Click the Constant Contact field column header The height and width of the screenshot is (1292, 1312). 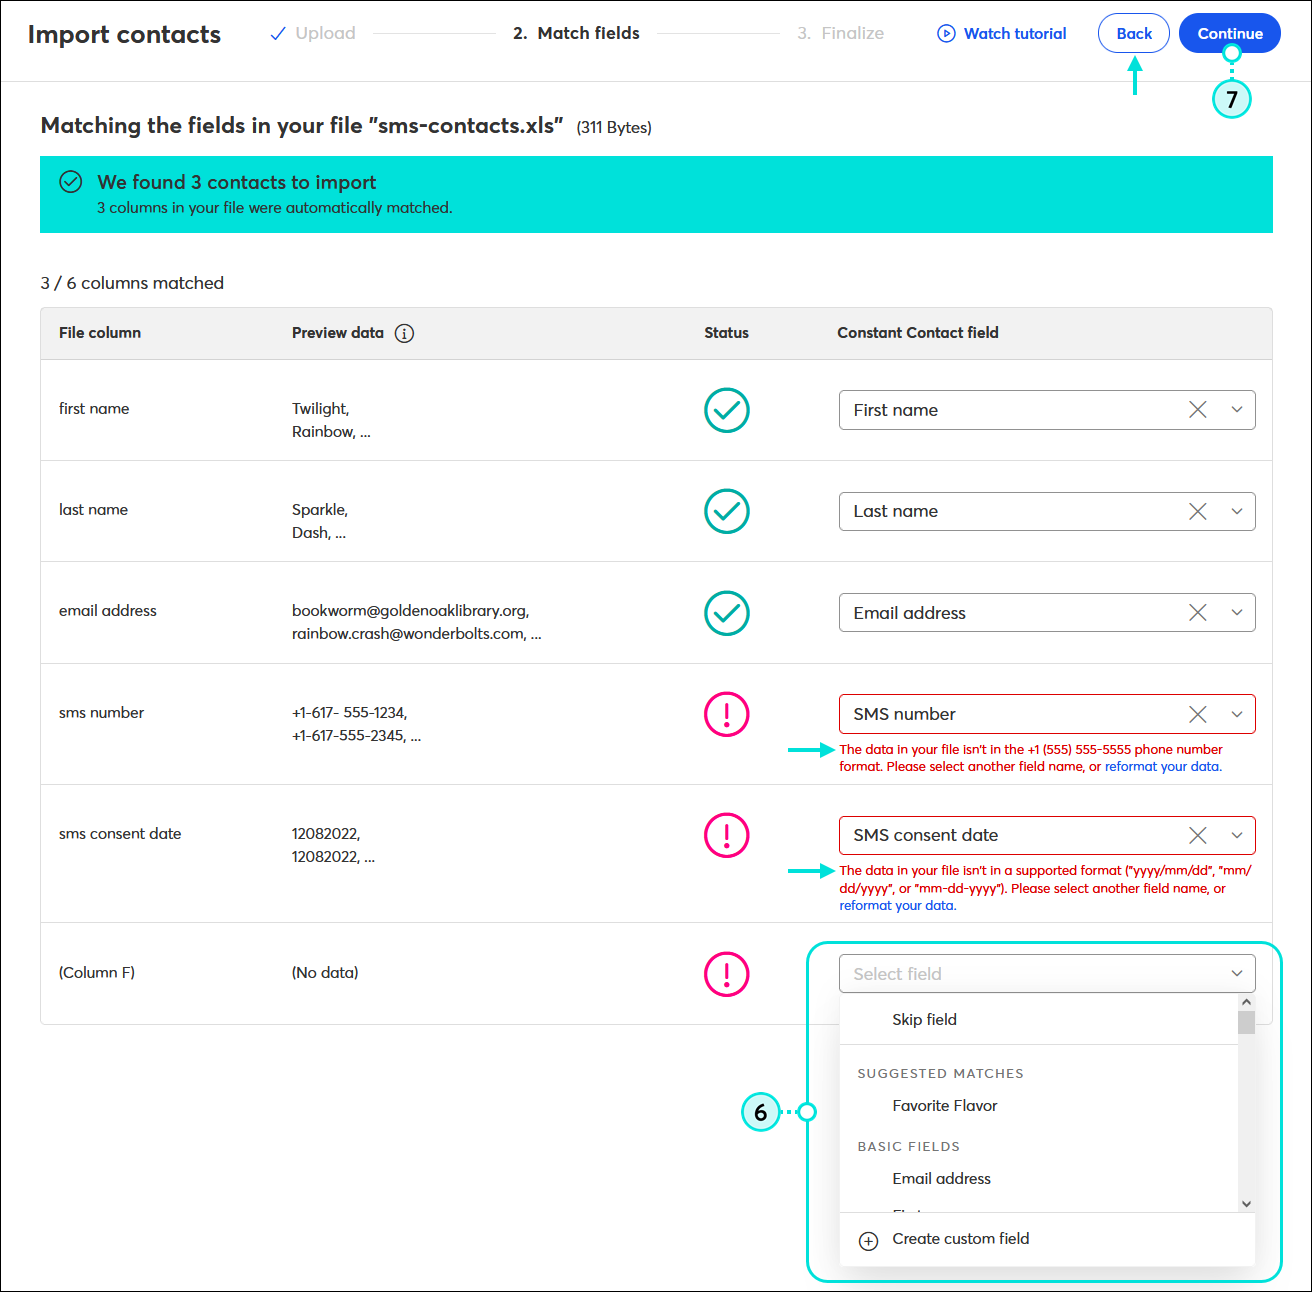918,333
